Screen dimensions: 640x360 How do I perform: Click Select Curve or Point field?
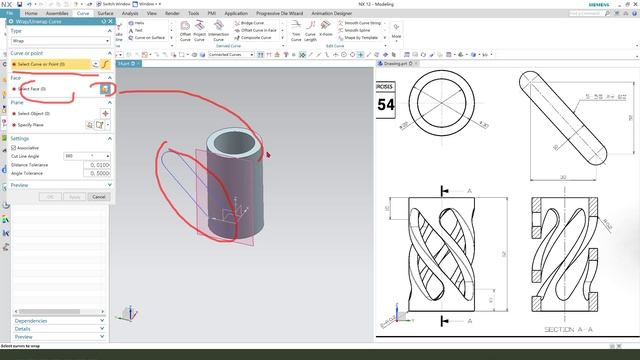pyautogui.click(x=50, y=64)
